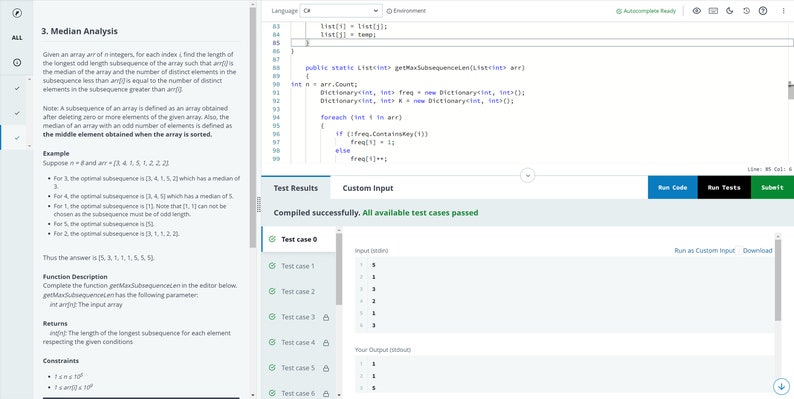Viewport: 794px width, 399px height.
Task: Open the info icon in the sidebar
Action: click(x=17, y=62)
